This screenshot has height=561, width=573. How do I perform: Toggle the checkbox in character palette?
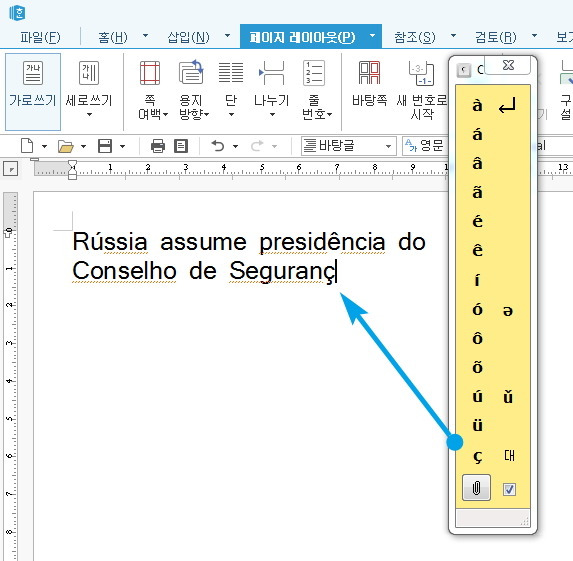[x=509, y=489]
